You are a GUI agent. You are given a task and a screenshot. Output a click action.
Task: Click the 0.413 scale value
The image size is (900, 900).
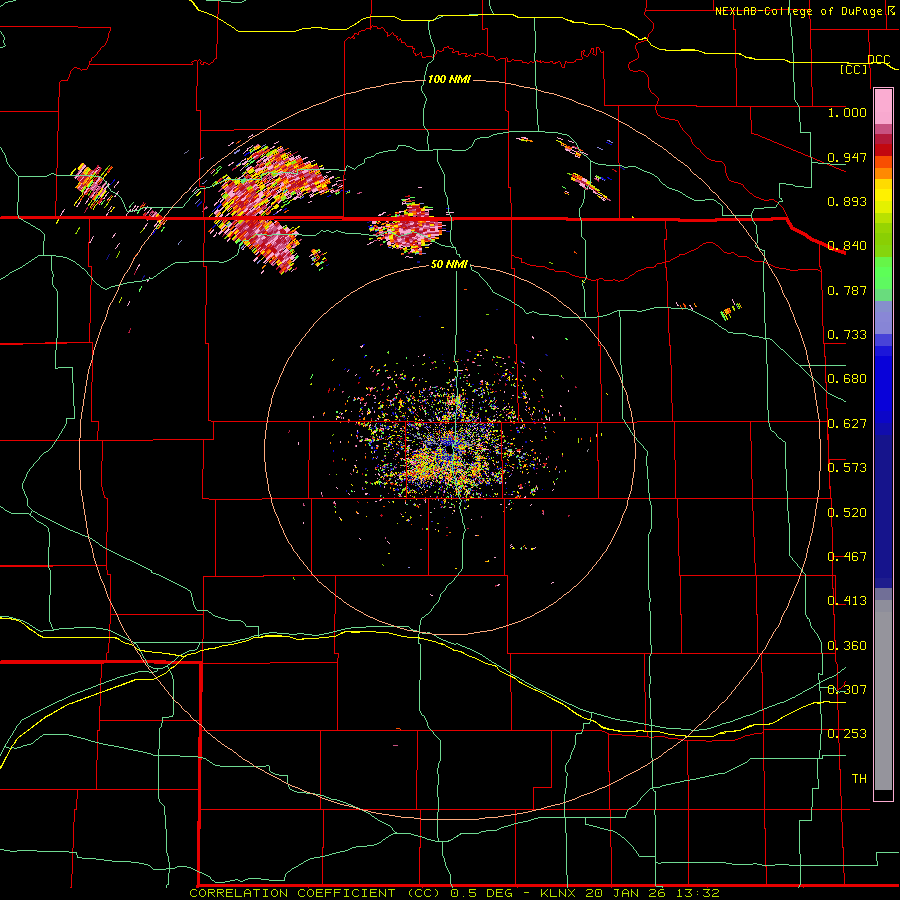tap(847, 601)
